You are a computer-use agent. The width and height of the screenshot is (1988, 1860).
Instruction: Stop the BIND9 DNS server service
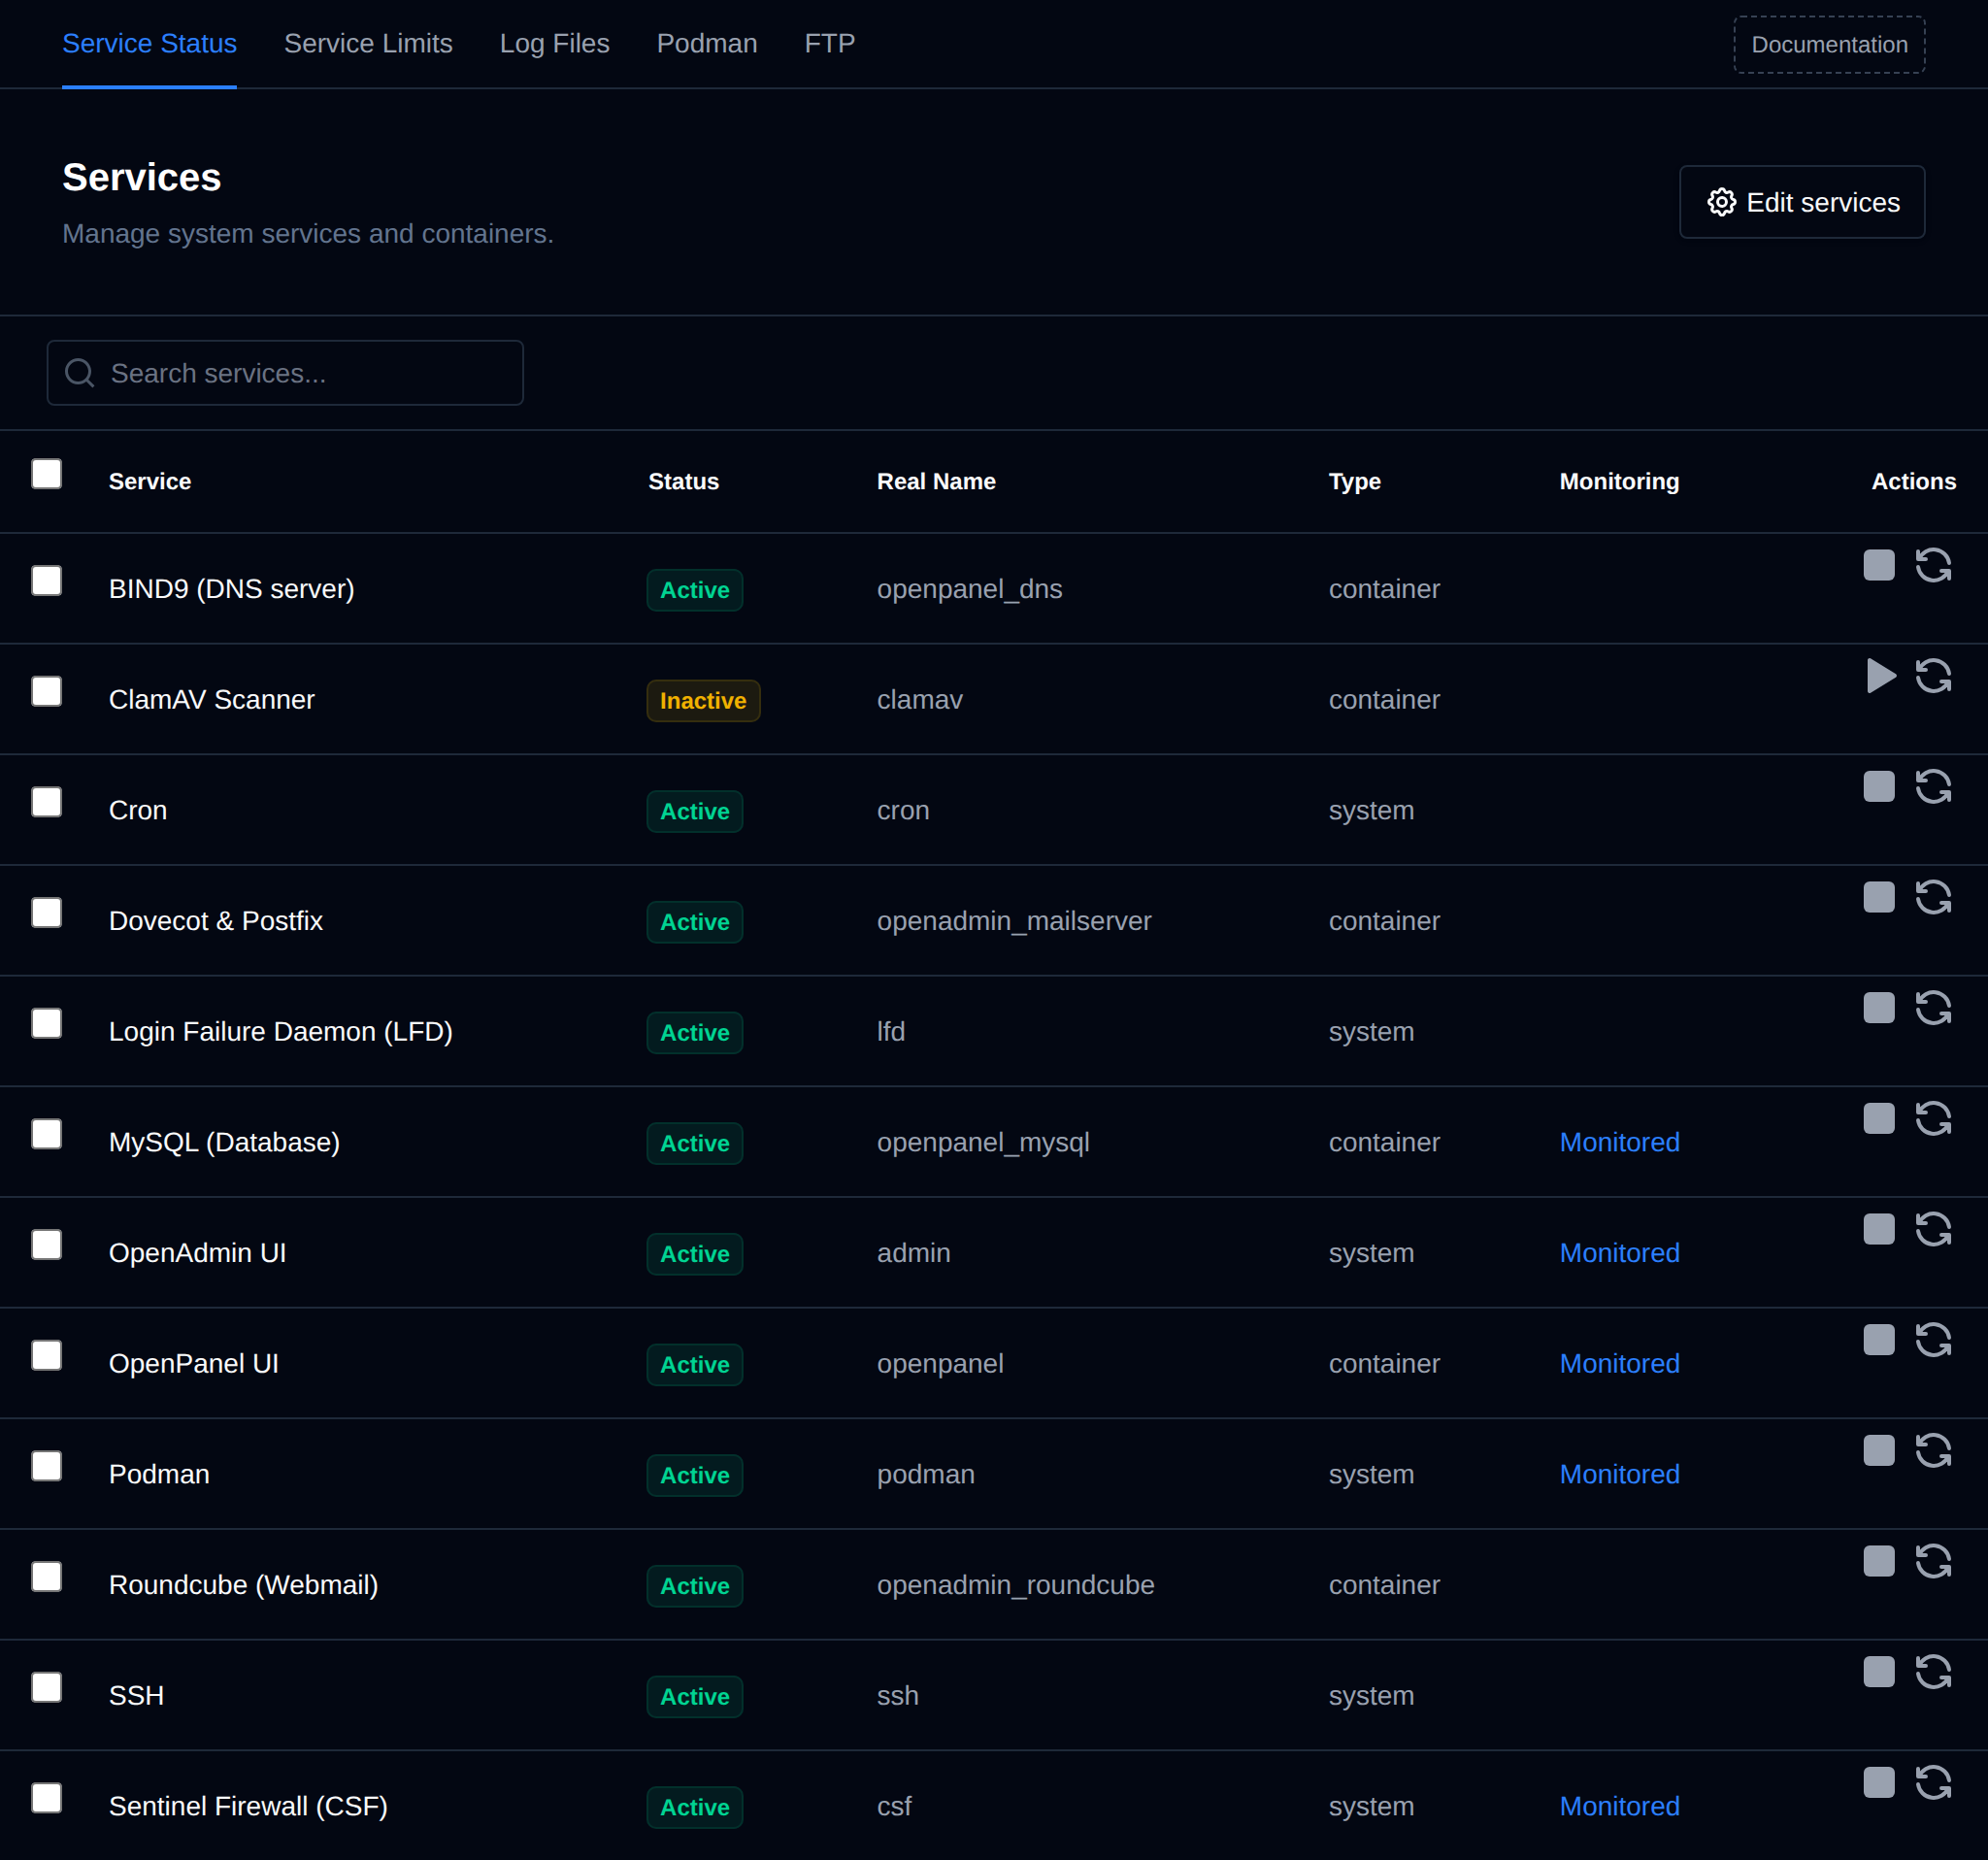point(1879,565)
